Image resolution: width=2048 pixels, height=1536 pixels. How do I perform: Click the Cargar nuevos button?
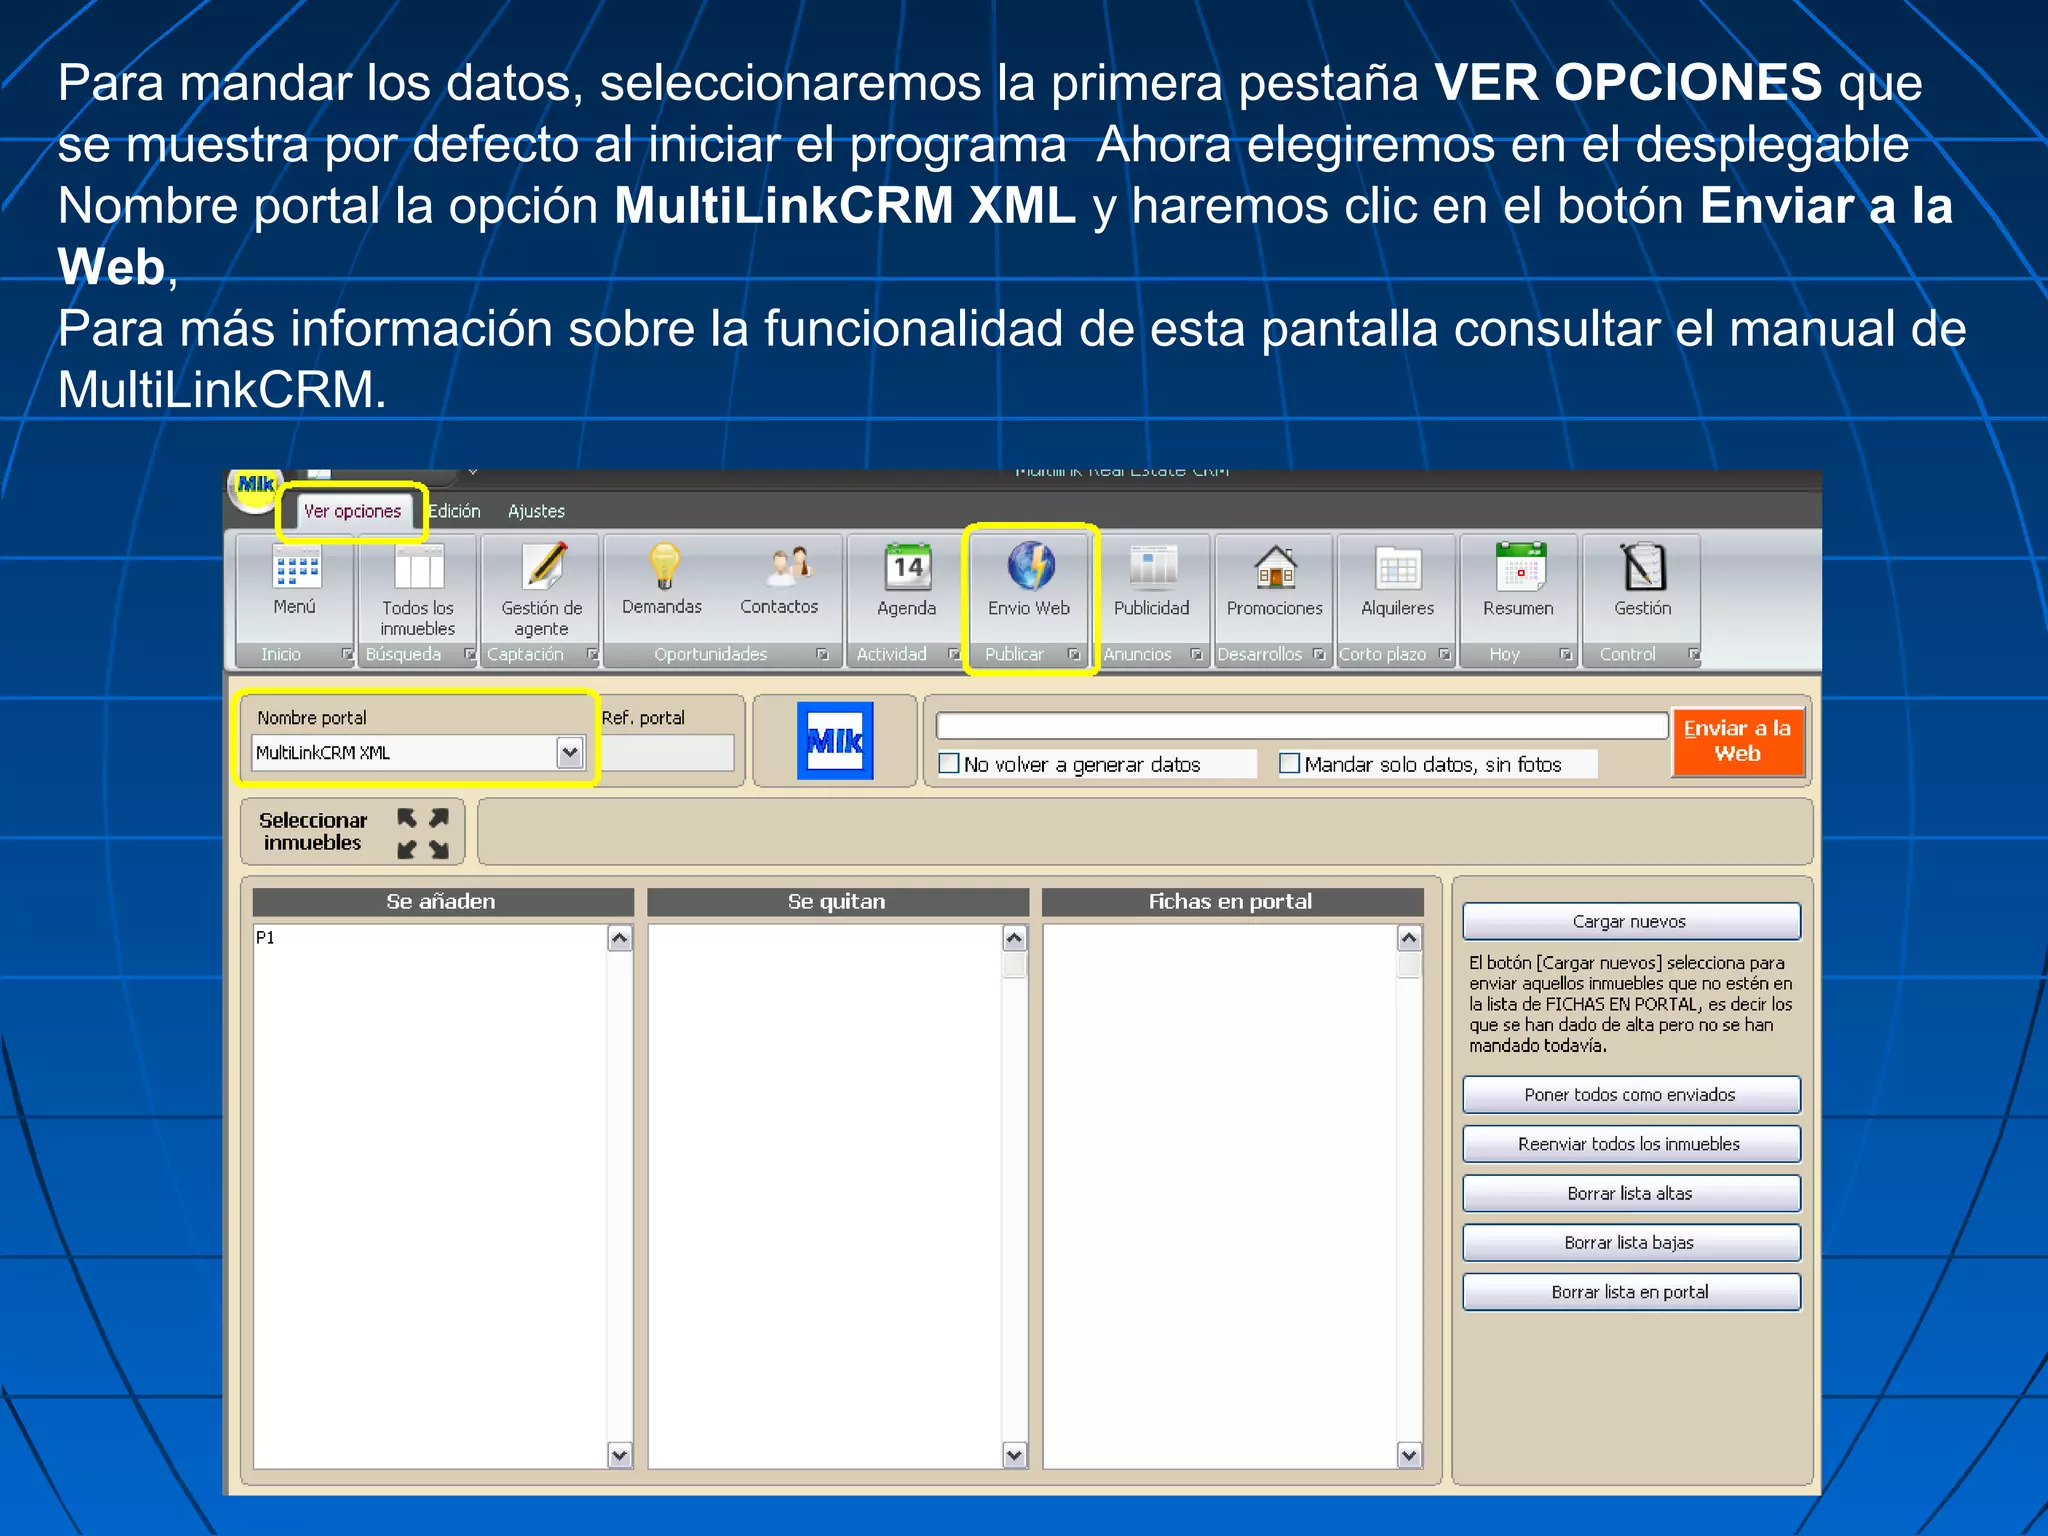1631,921
